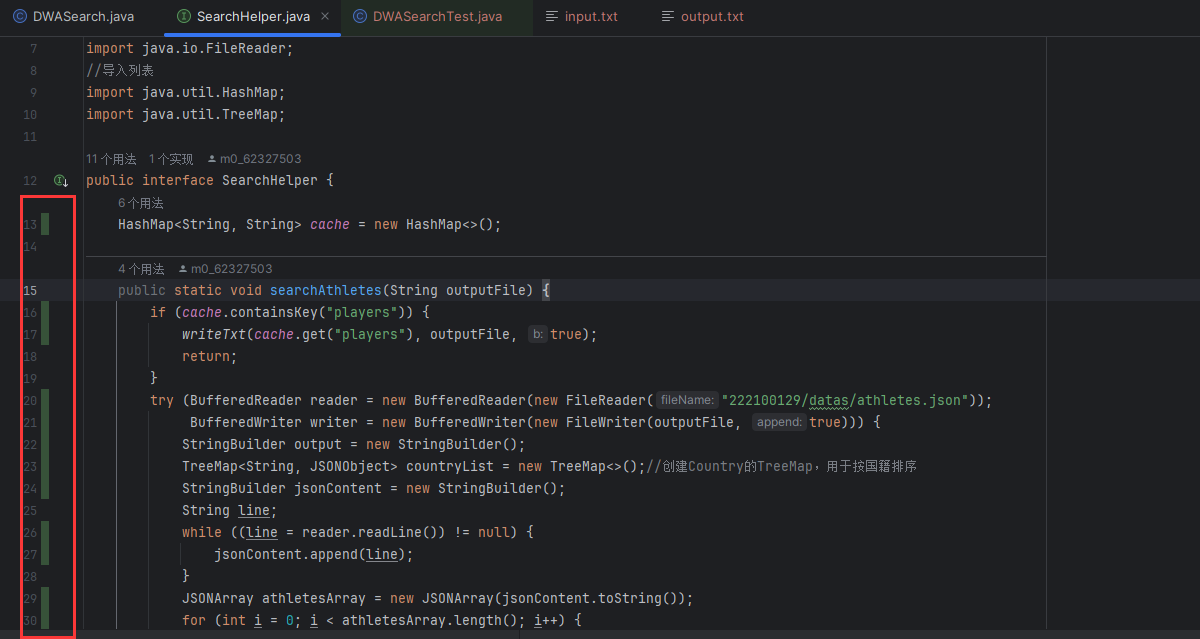Click the text file icon on input.txt tab
The width and height of the screenshot is (1200, 639).
click(x=551, y=17)
